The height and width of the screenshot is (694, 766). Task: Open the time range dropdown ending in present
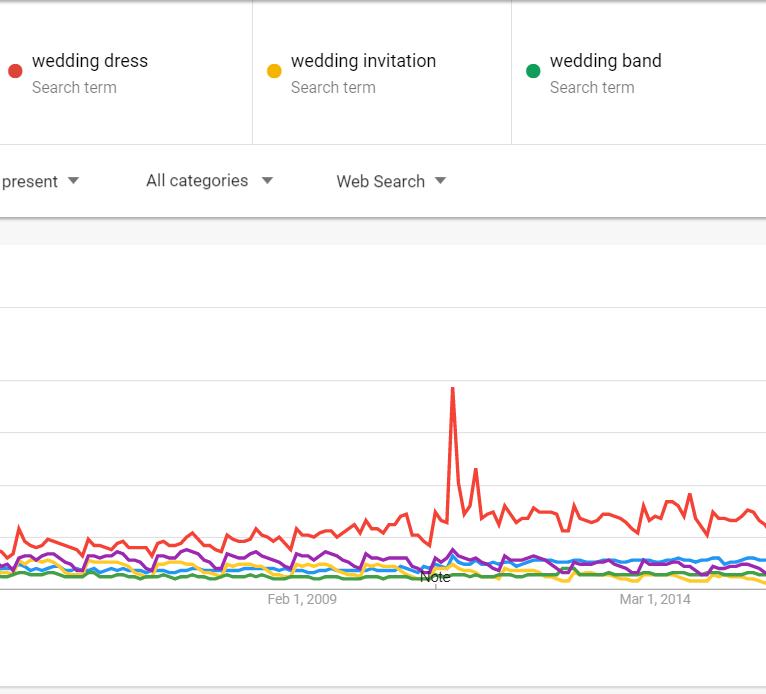tap(42, 181)
